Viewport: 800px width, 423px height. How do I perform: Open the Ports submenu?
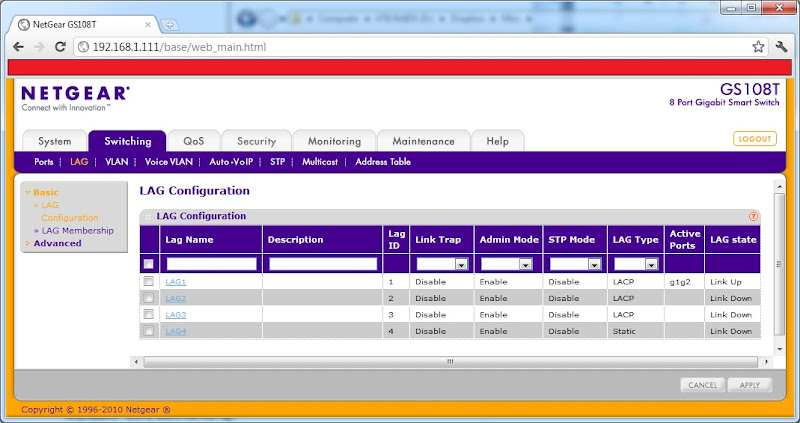tap(44, 162)
